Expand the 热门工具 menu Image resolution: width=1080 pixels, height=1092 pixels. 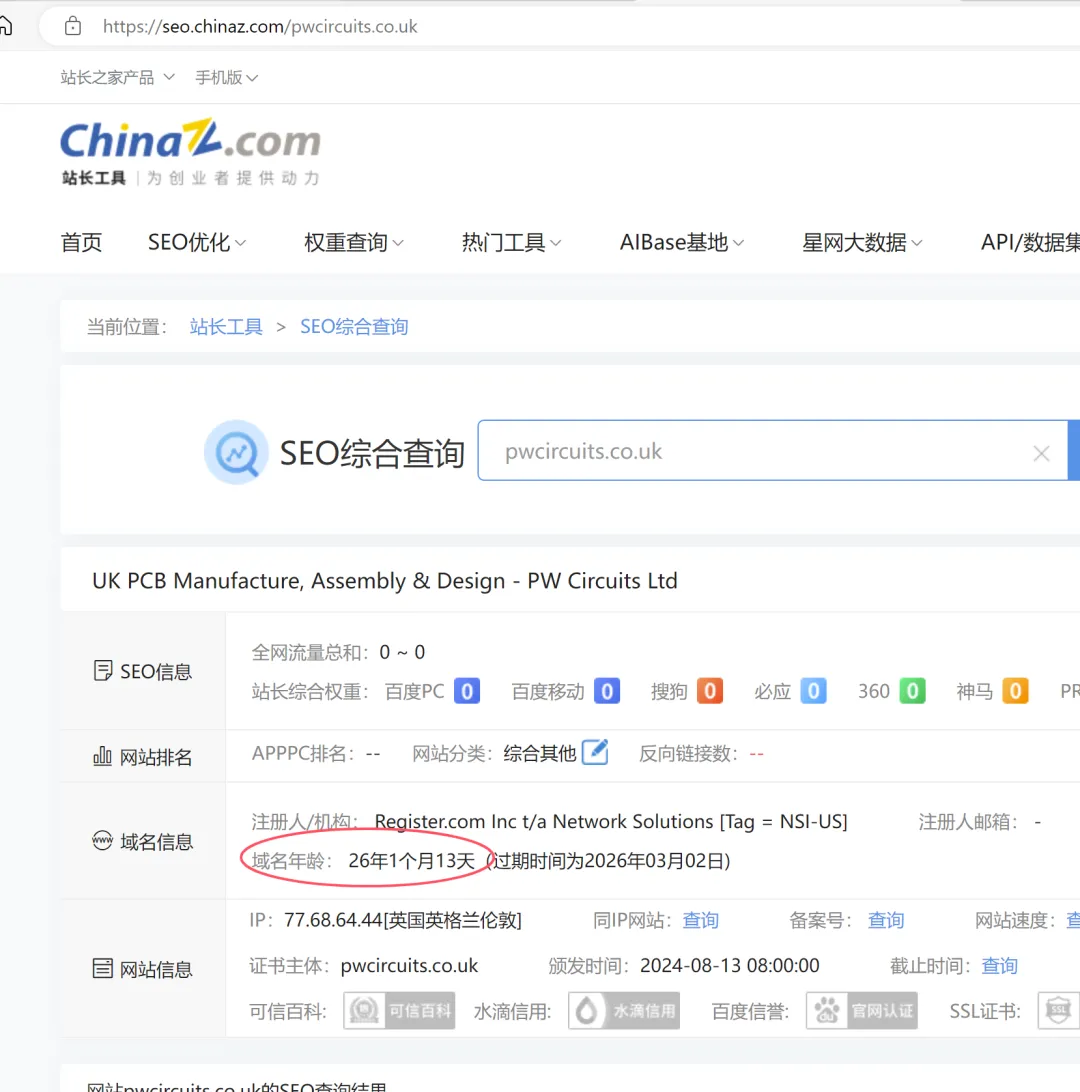[x=511, y=242]
